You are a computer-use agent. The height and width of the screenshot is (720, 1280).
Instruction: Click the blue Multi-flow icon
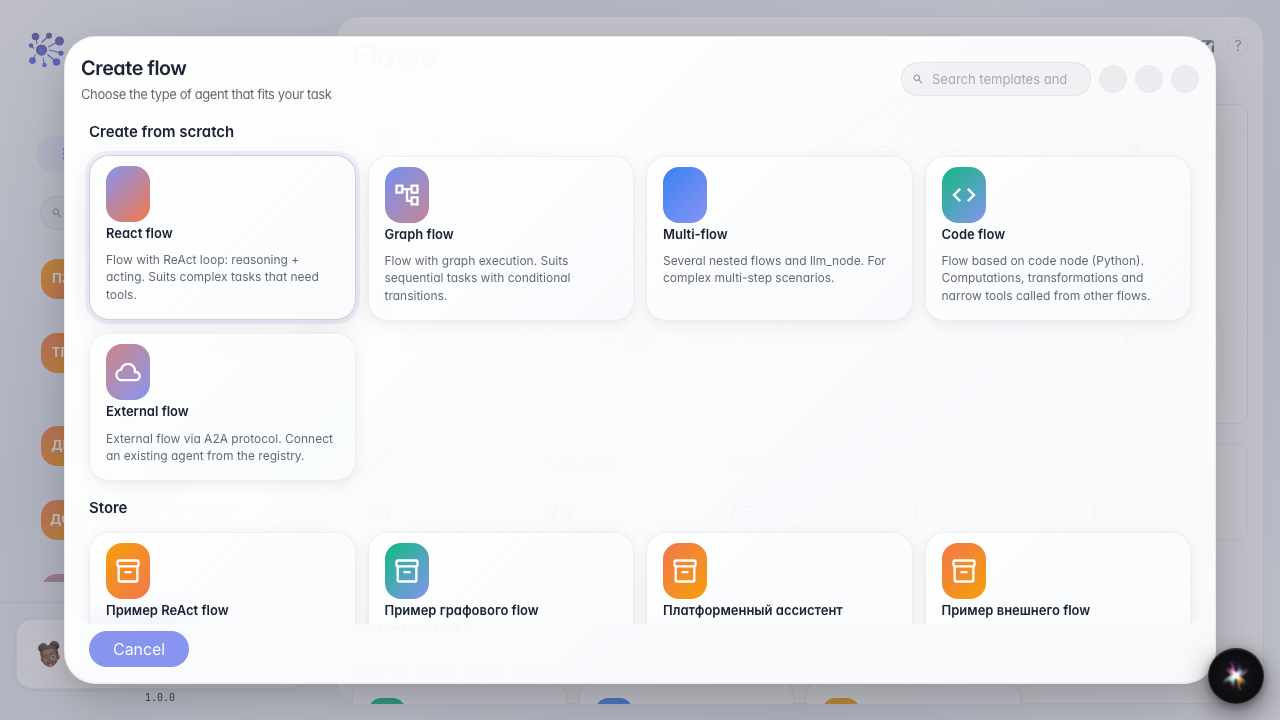685,195
